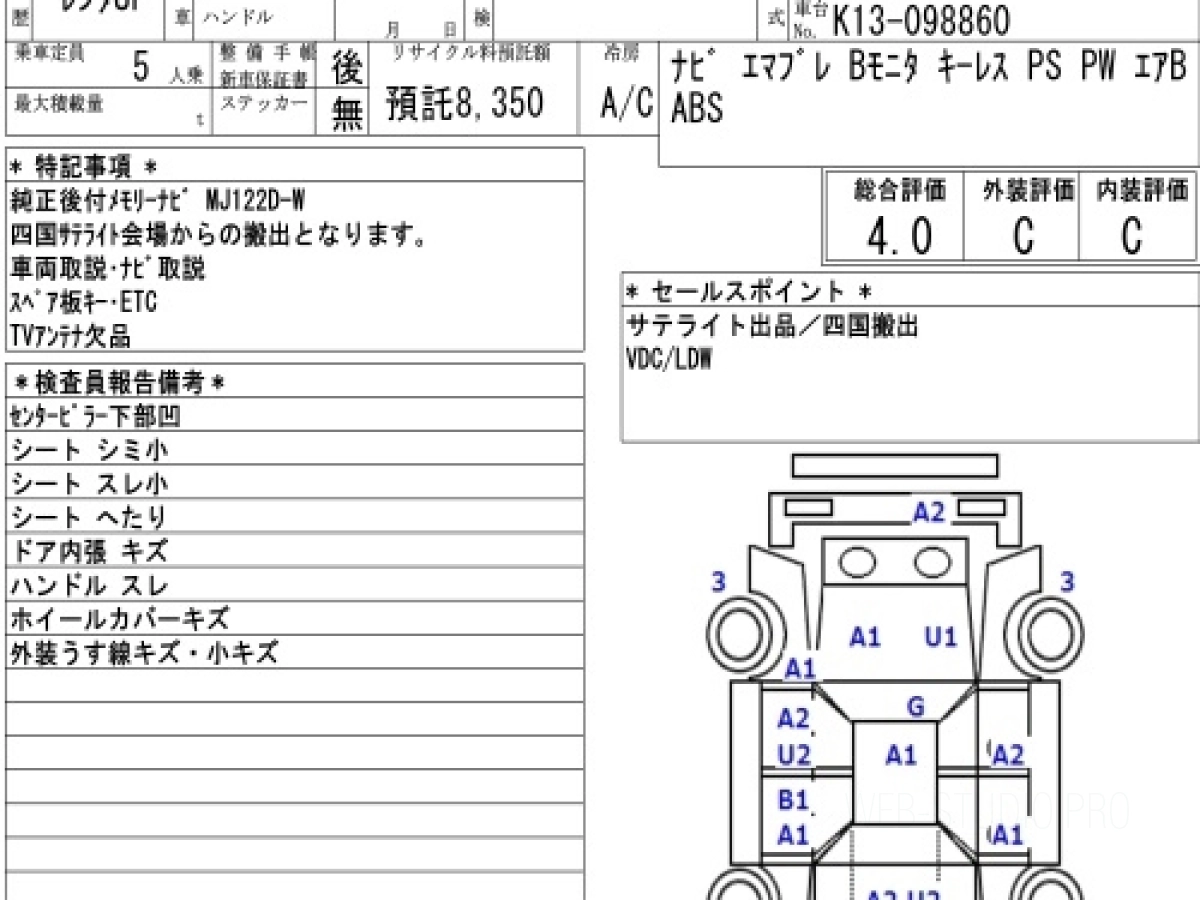Viewport: 1200px width, 900px height.
Task: Click the A2 mark on front bumper
Action: pos(929,512)
